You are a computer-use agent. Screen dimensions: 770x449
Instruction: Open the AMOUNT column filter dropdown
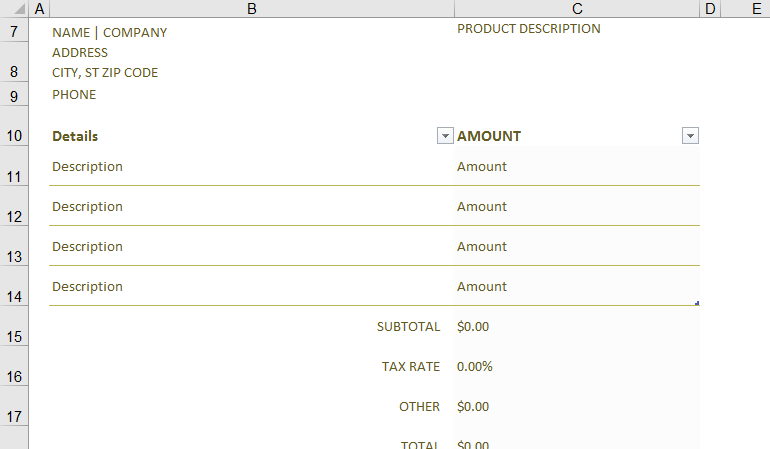click(689, 136)
